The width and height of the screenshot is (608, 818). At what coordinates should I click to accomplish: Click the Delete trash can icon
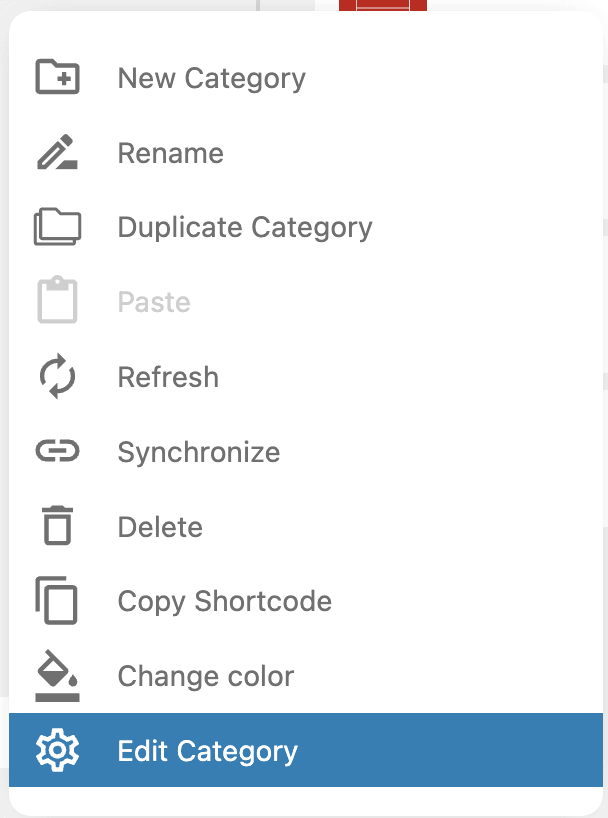click(x=57, y=526)
